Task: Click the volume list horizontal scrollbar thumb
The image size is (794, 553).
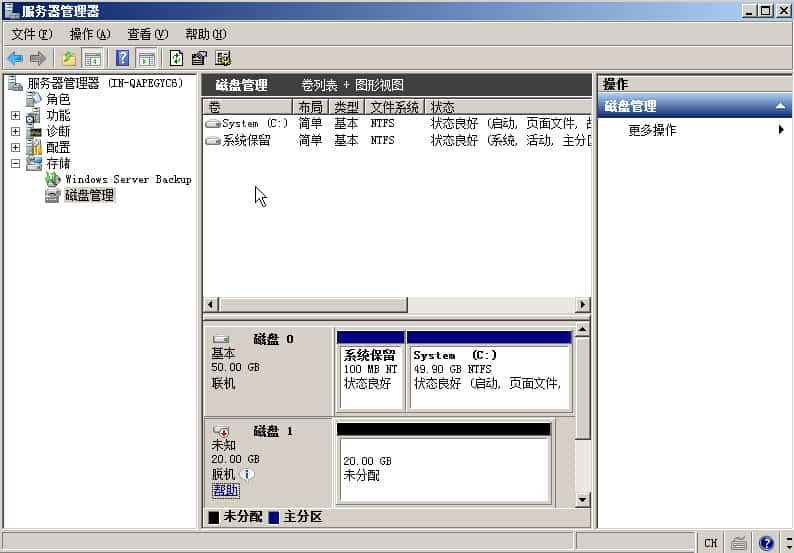Action: coord(305,304)
